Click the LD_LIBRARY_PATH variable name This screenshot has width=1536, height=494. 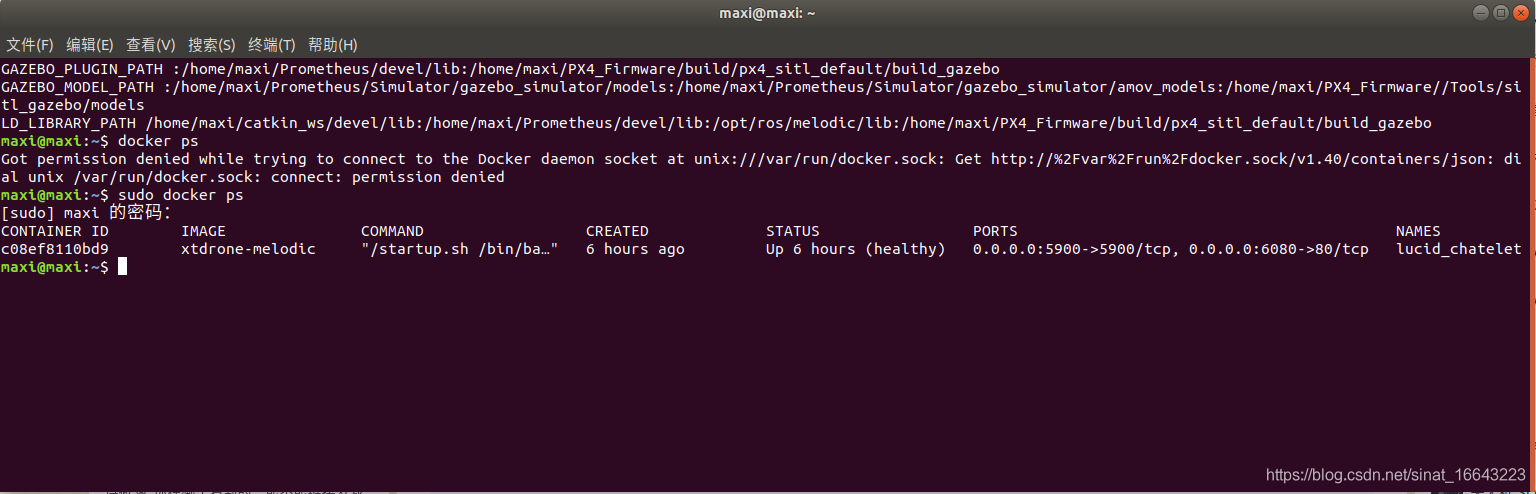pos(68,123)
